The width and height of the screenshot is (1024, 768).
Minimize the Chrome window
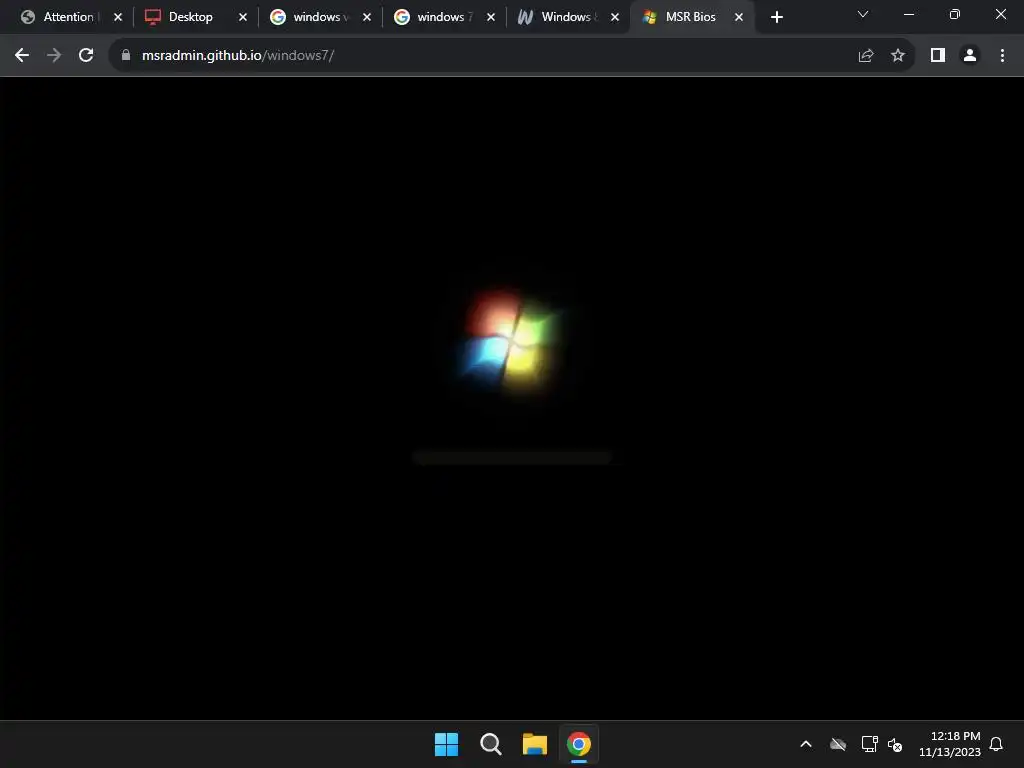[908, 14]
